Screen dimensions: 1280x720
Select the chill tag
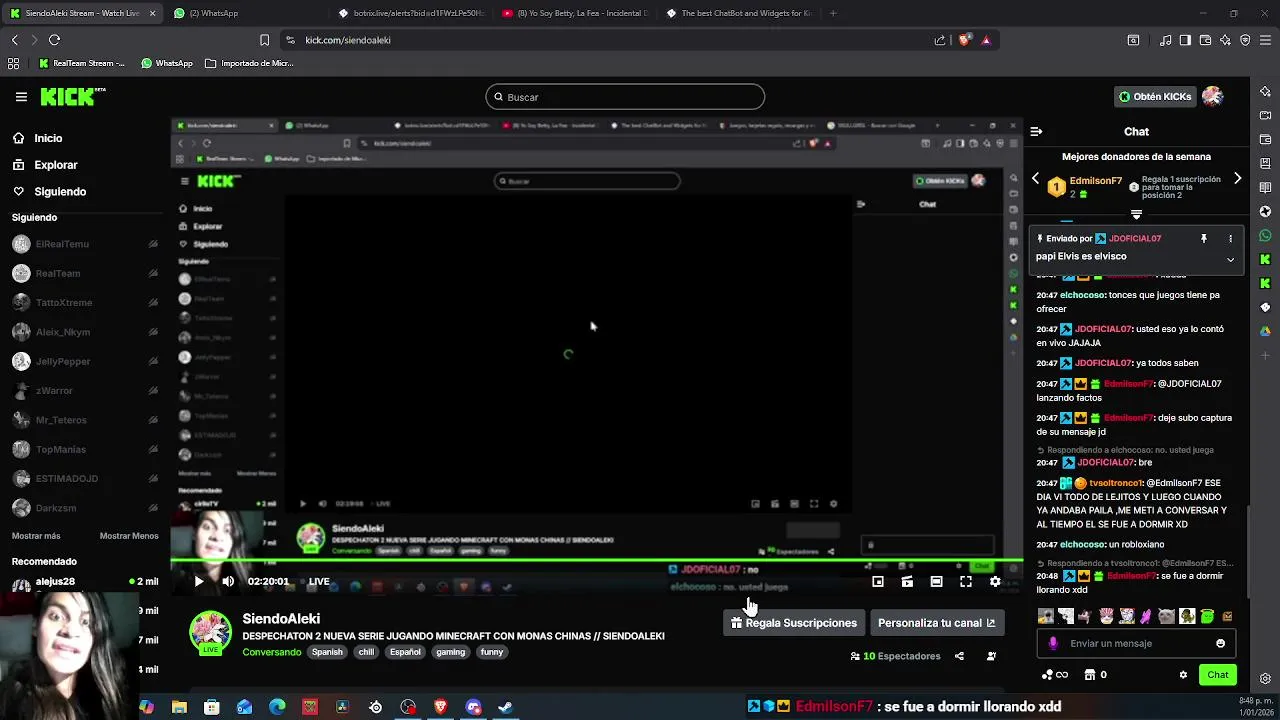pyautogui.click(x=366, y=652)
